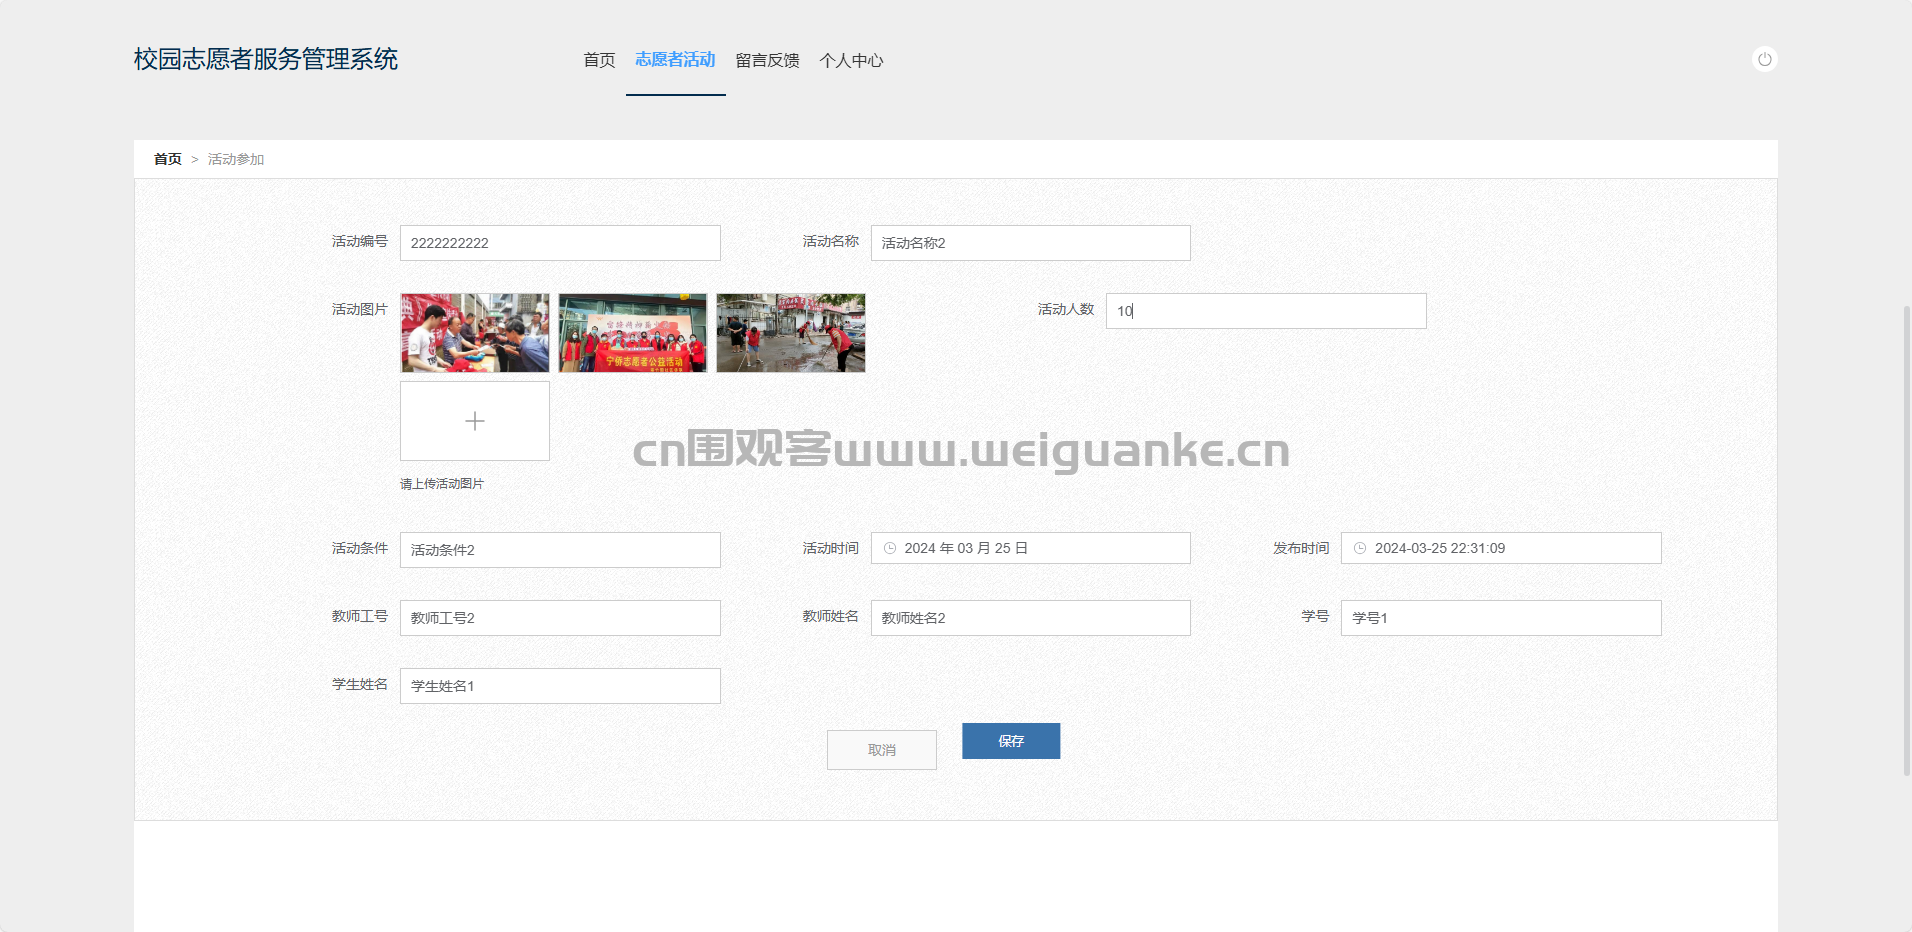
Task: Click clock icon in 发布时间 field
Action: [x=1359, y=548]
